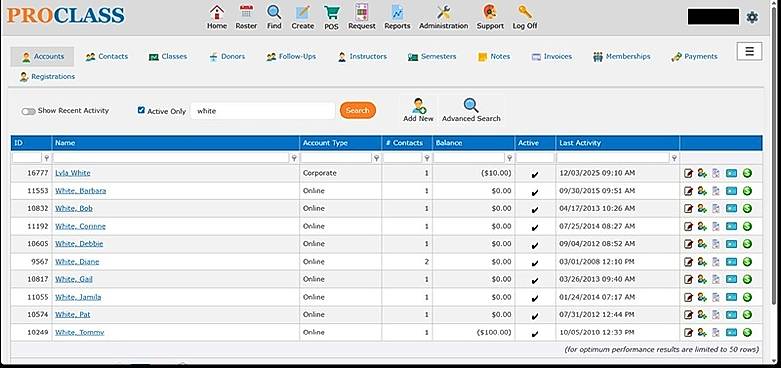Image resolution: width=781 pixels, height=368 pixels.
Task: Toggle the Show Recent Activity switch
Action: tap(28, 111)
